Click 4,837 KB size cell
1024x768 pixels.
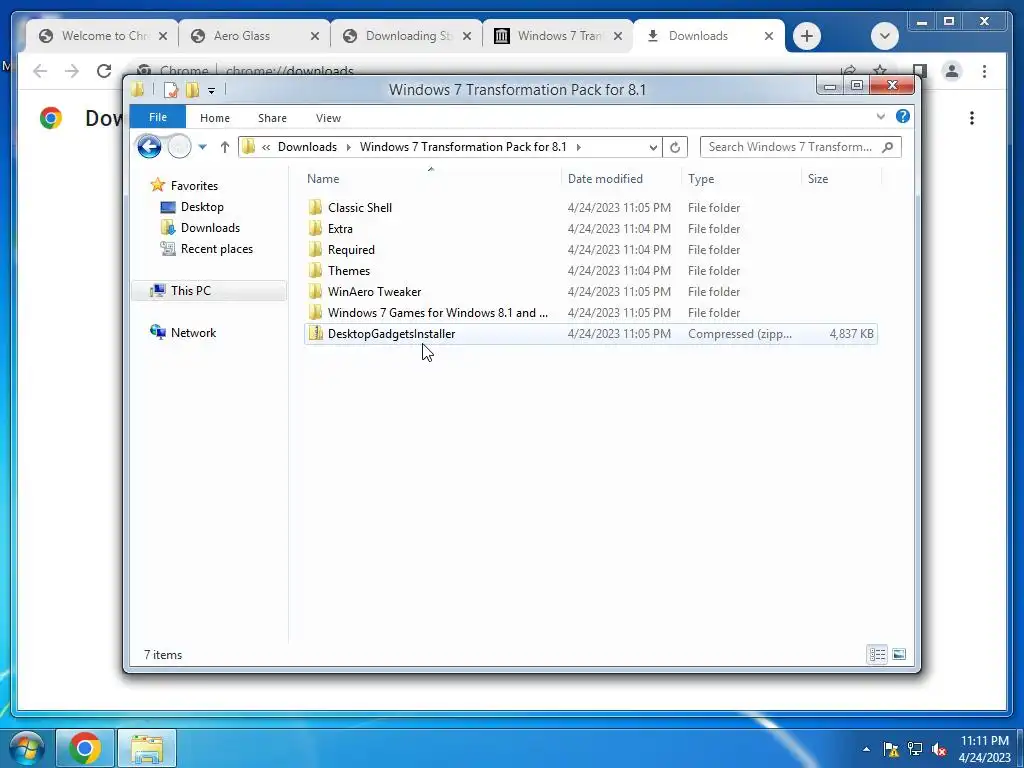(x=851, y=333)
